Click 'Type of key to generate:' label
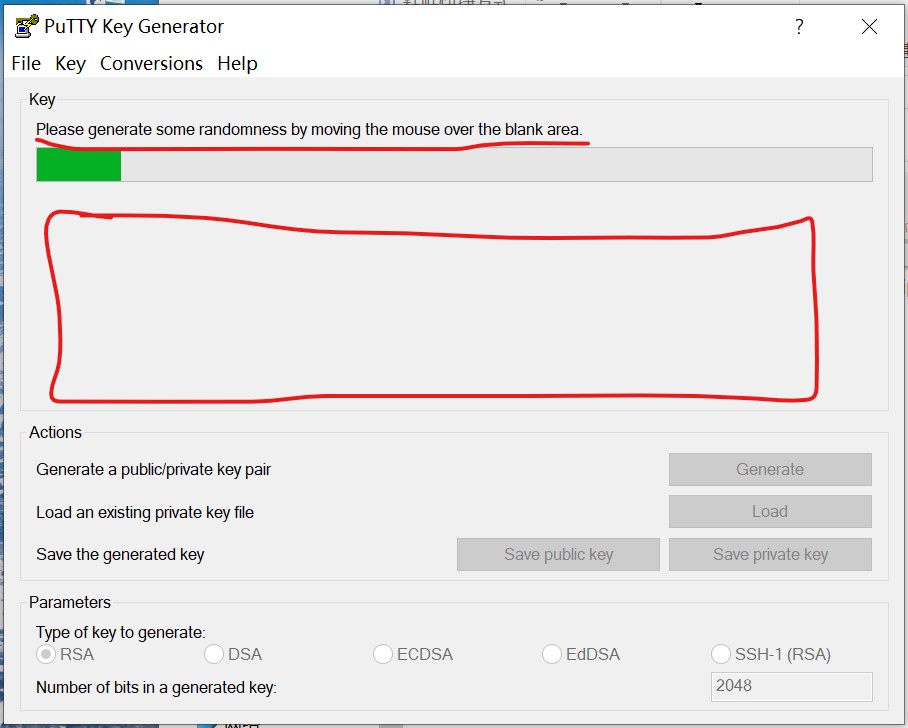This screenshot has width=908, height=728. 120,632
